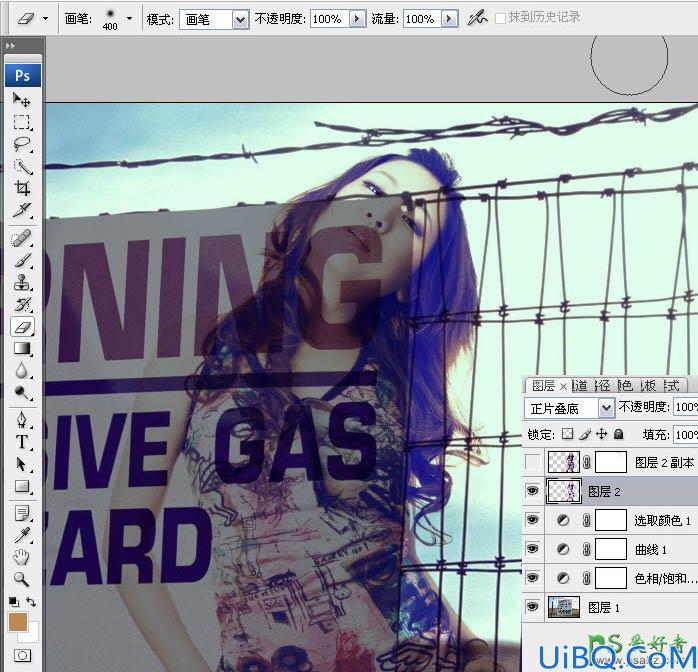The image size is (698, 672).
Task: Select the Eraser tool in toolbox
Action: click(x=22, y=327)
